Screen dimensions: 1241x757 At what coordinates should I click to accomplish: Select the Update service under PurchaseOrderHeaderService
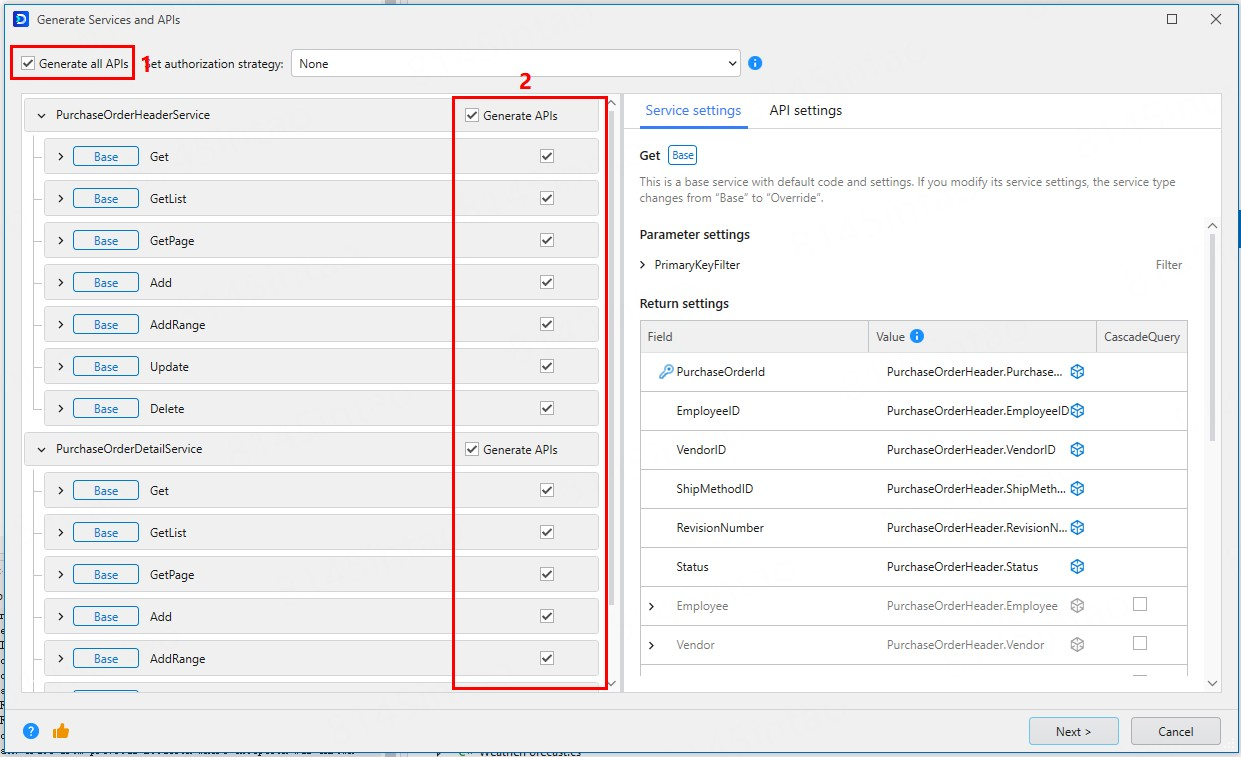click(x=169, y=367)
